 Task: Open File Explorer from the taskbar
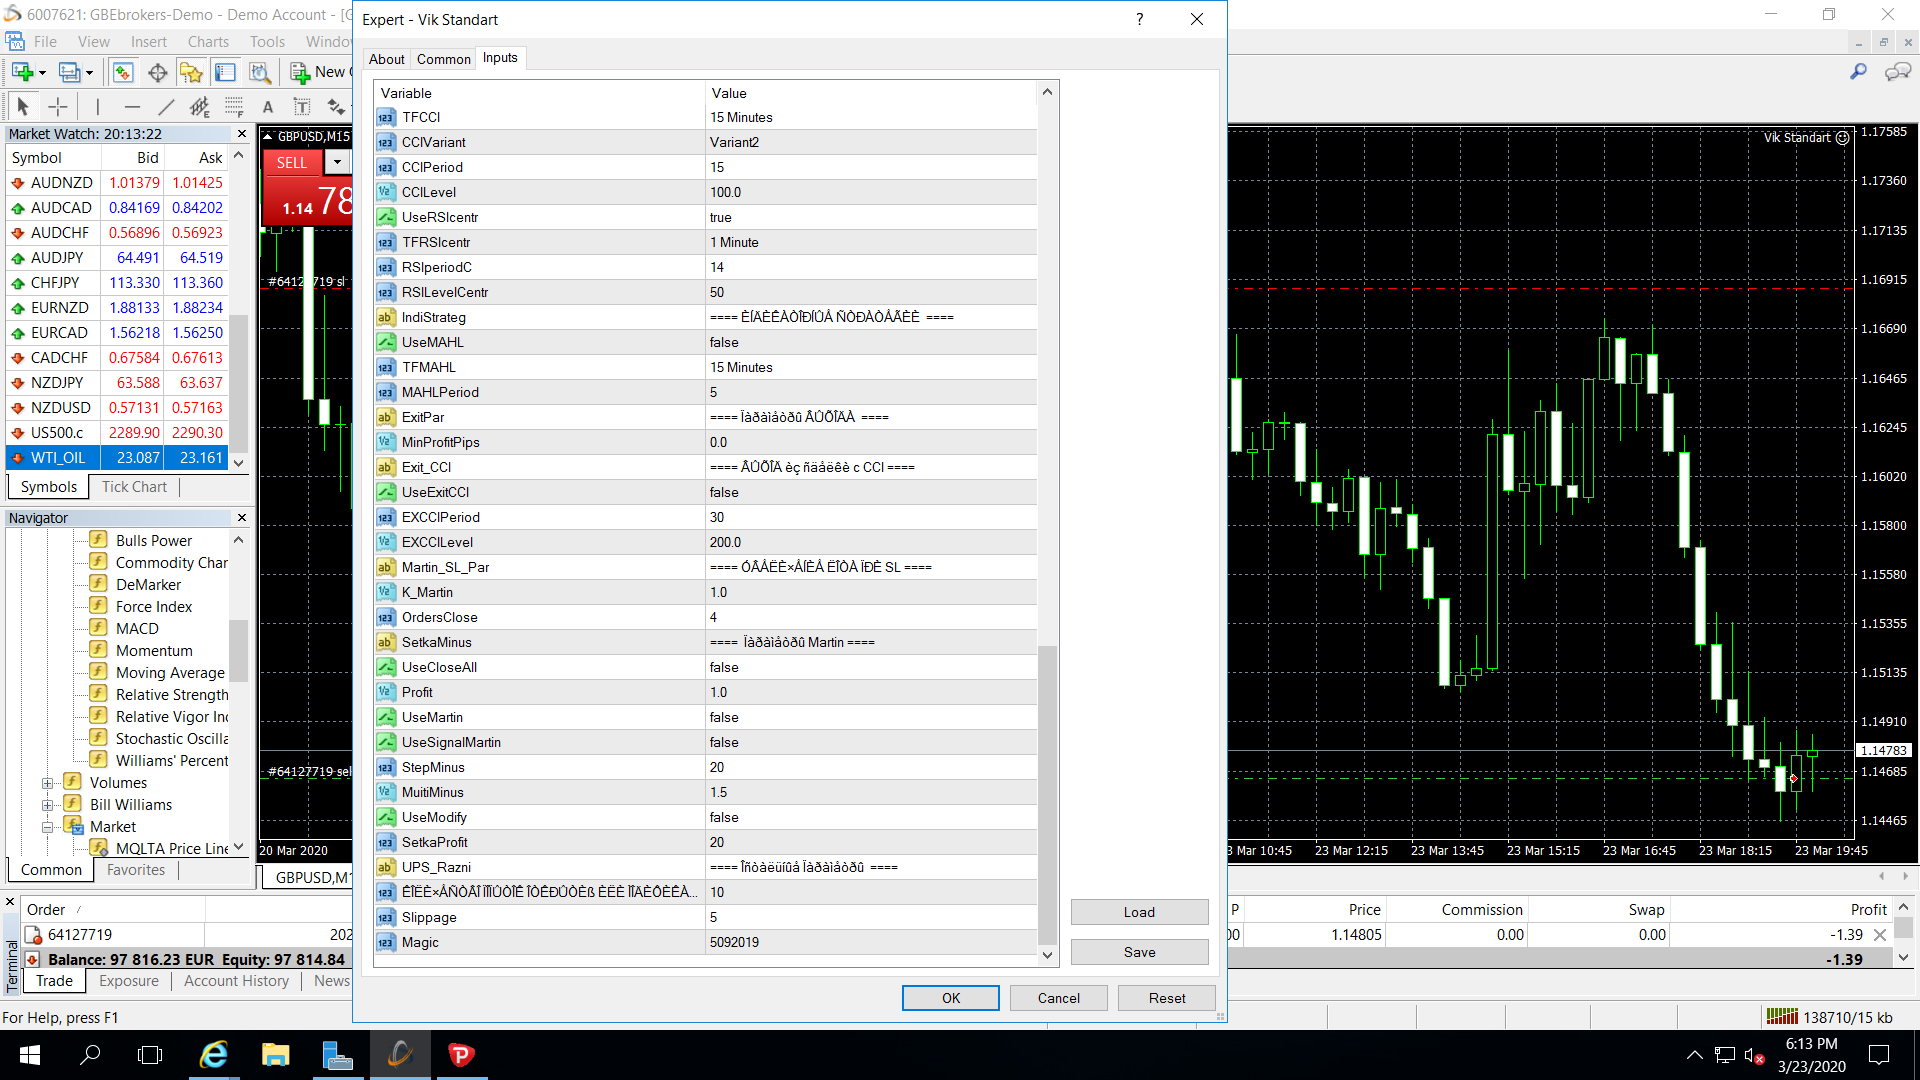click(275, 1055)
